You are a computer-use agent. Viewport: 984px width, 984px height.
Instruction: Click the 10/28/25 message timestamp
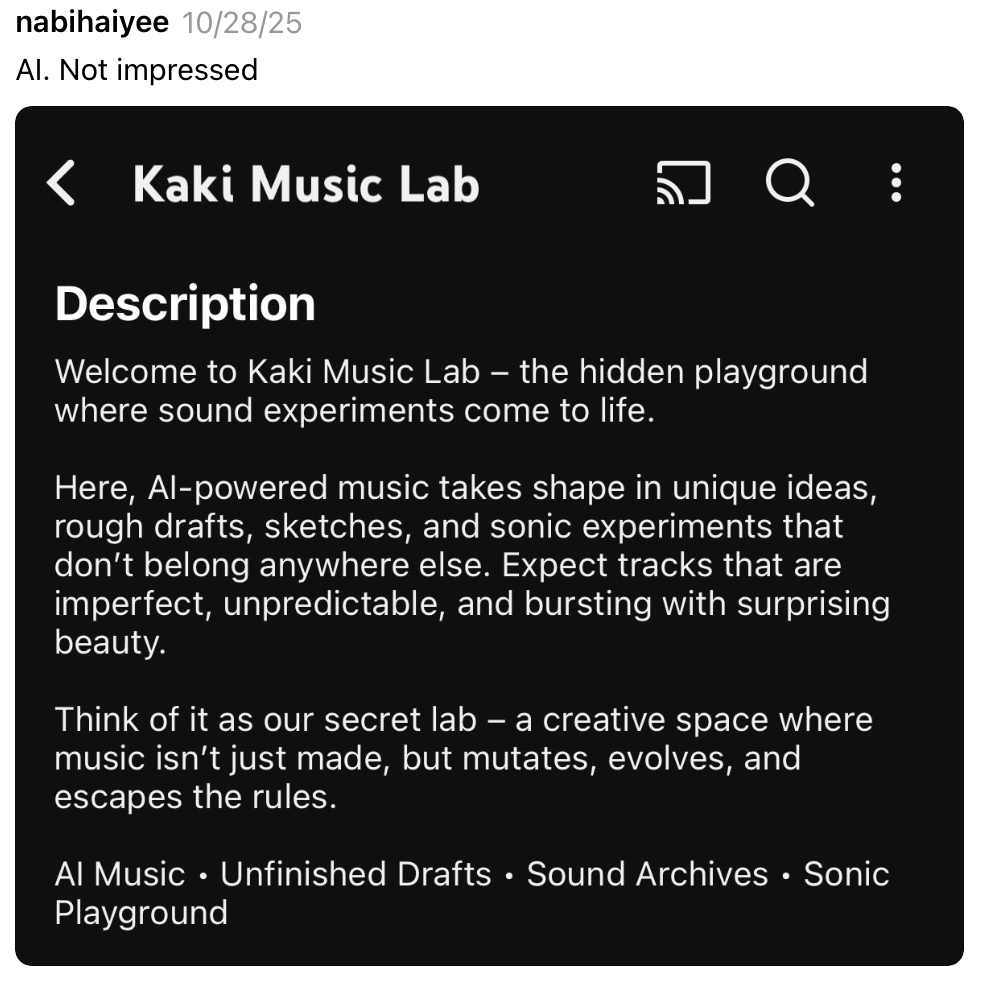pyautogui.click(x=242, y=23)
